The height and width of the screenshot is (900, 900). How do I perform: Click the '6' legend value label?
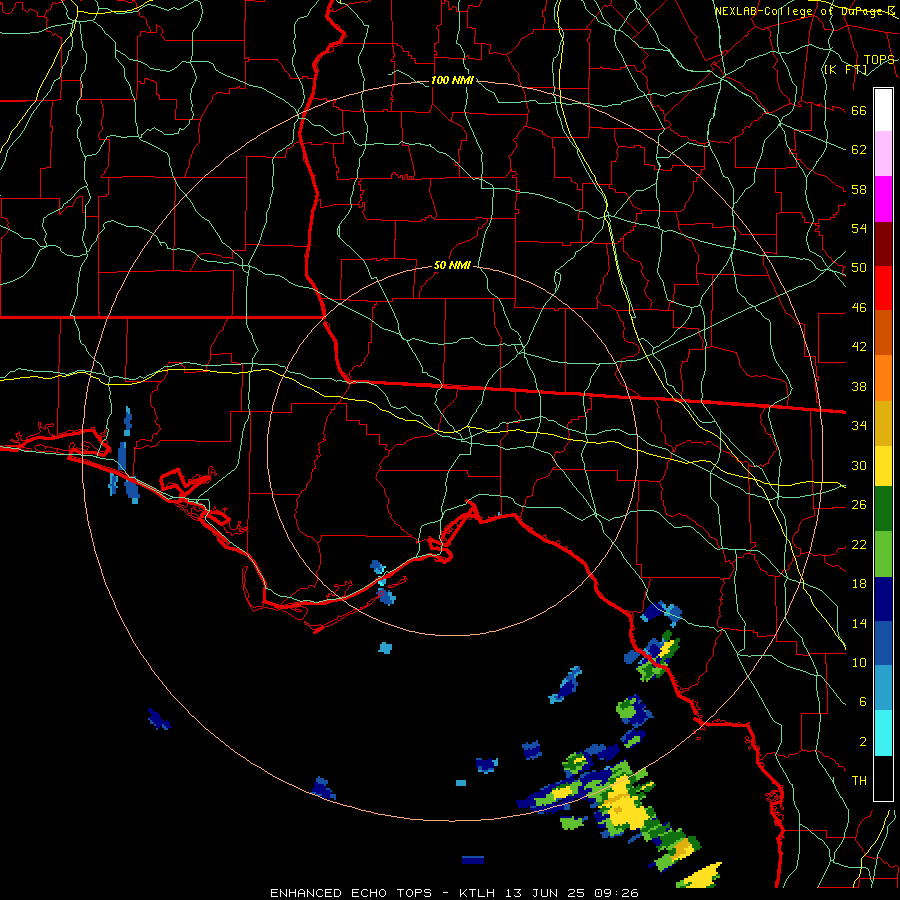tap(863, 701)
